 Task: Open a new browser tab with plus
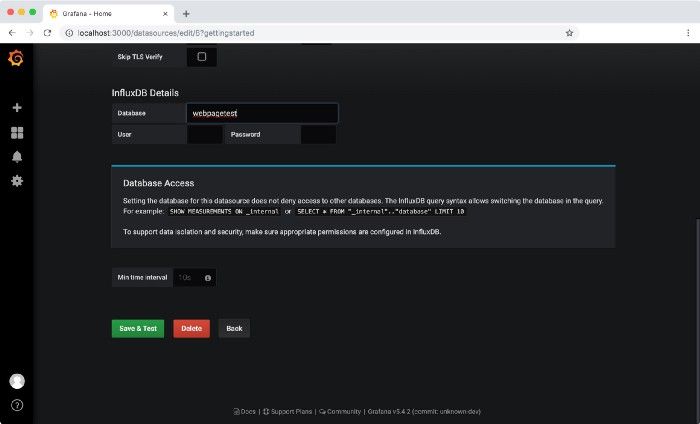pyautogui.click(x=186, y=14)
